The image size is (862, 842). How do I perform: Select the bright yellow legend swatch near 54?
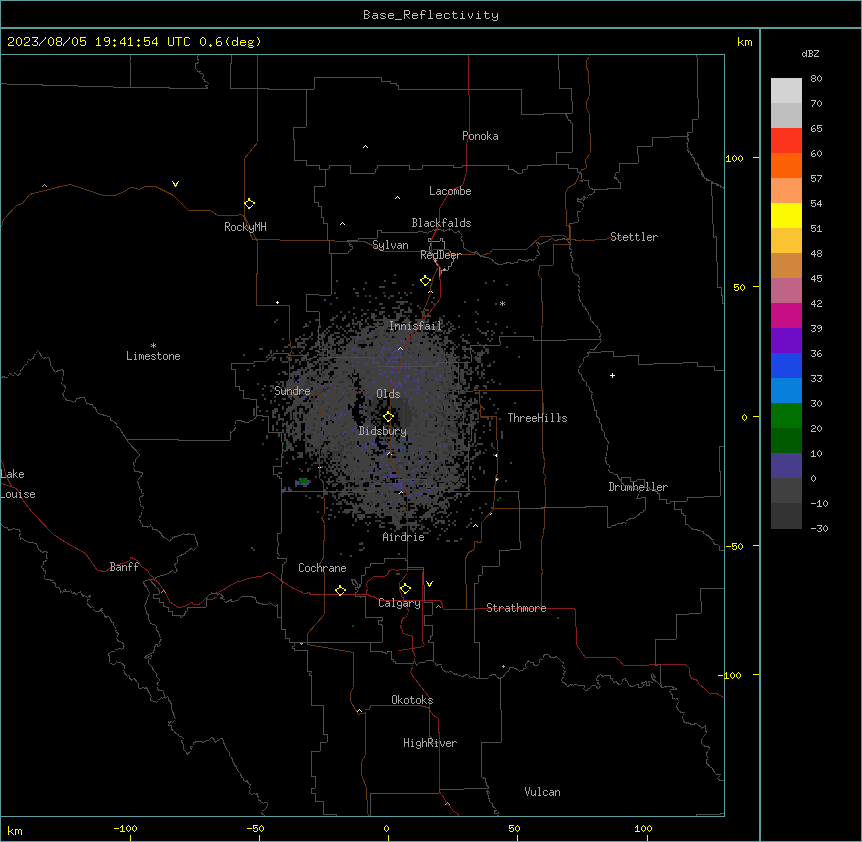pos(786,215)
